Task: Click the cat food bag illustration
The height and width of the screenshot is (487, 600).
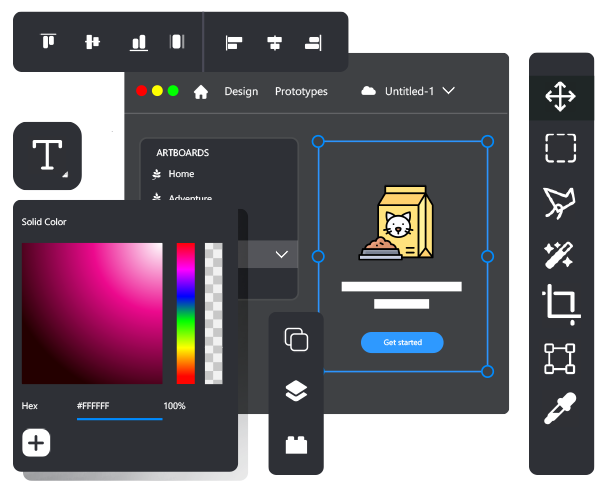Action: click(396, 223)
